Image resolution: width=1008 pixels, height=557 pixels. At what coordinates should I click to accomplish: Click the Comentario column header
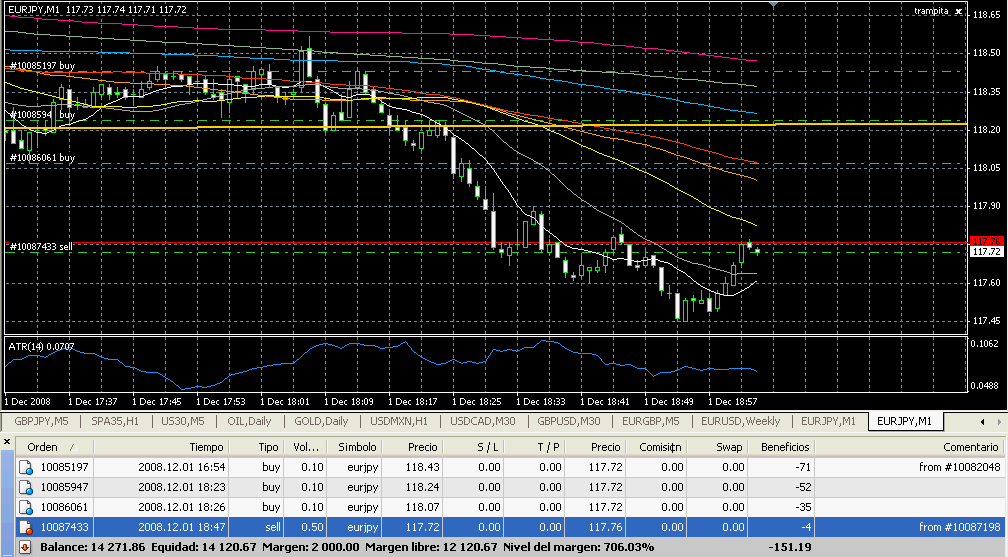(909, 447)
